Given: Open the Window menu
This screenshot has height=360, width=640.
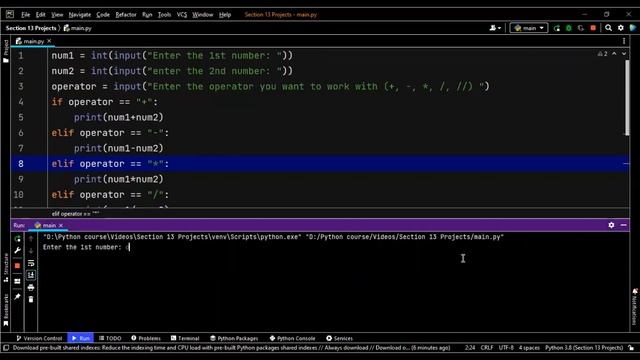Looking at the screenshot, I should coord(202,15).
